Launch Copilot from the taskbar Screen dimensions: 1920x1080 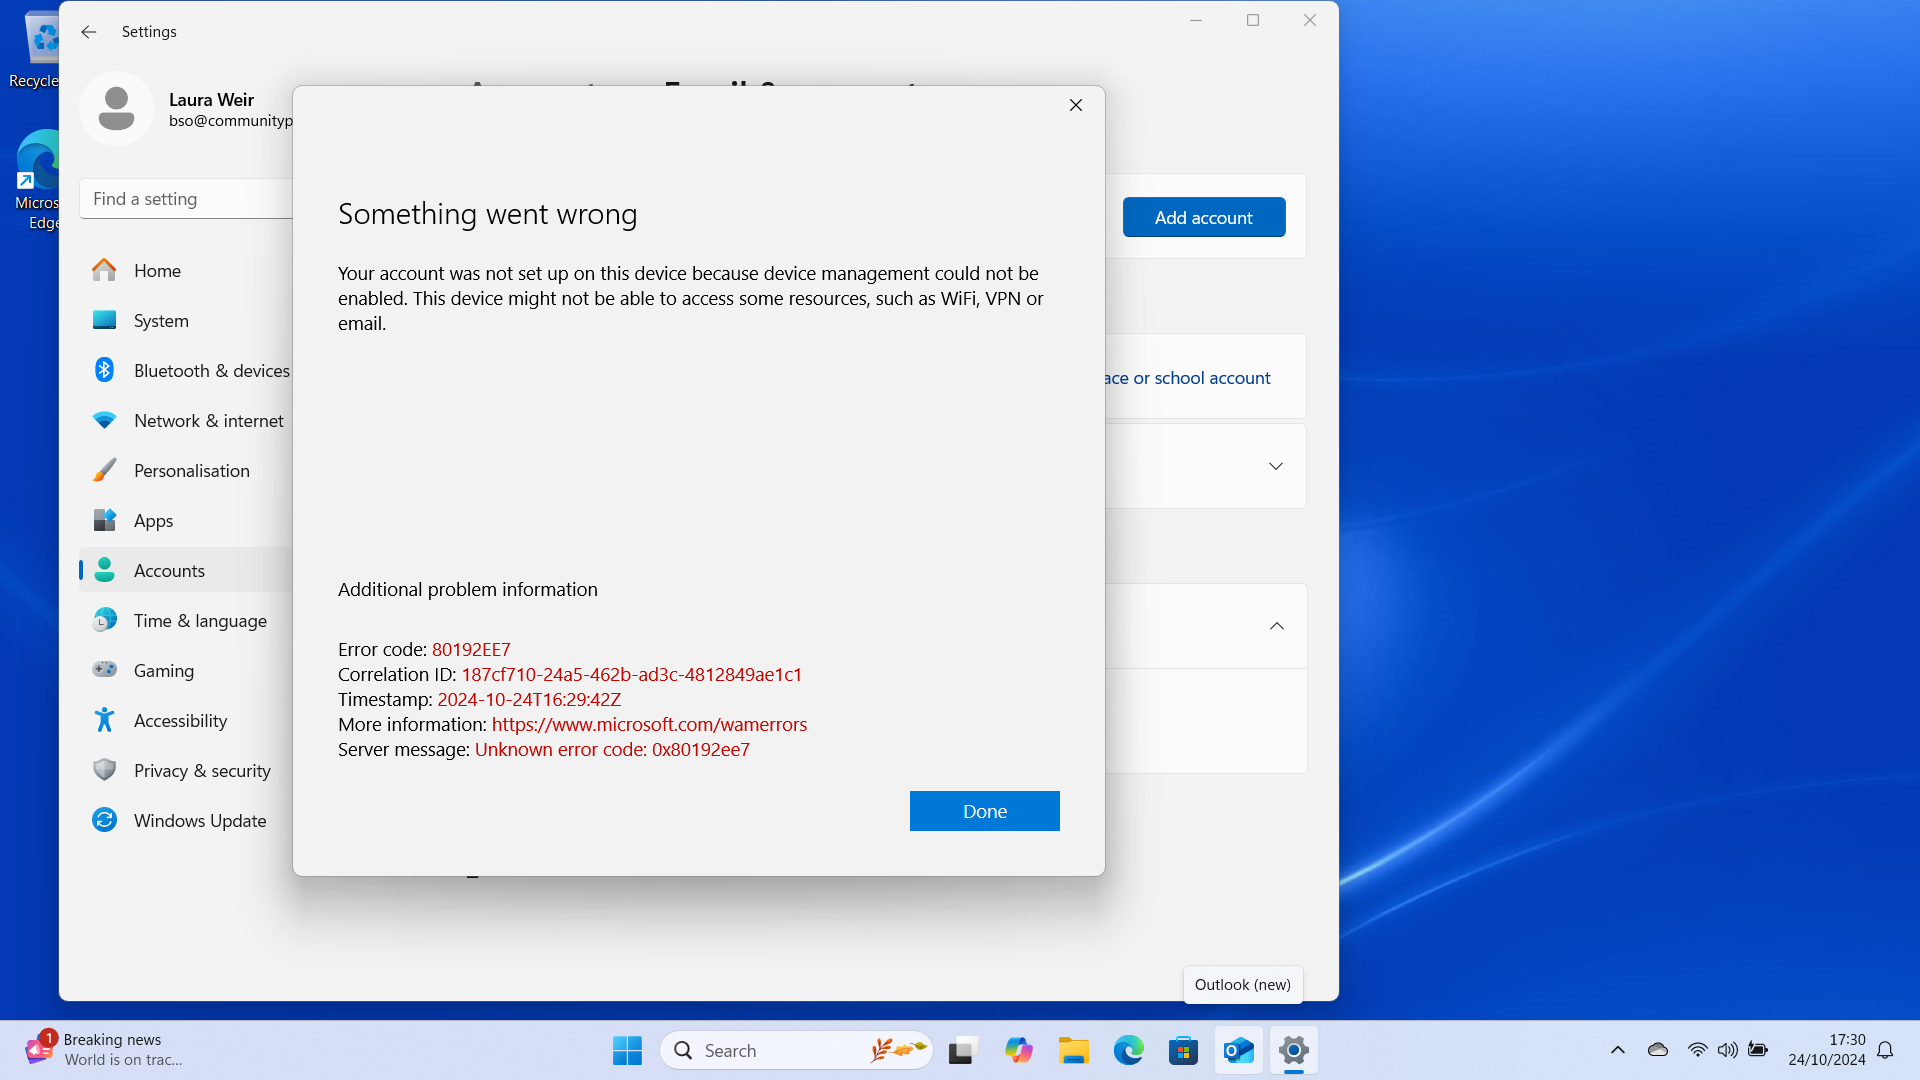coord(1018,1050)
